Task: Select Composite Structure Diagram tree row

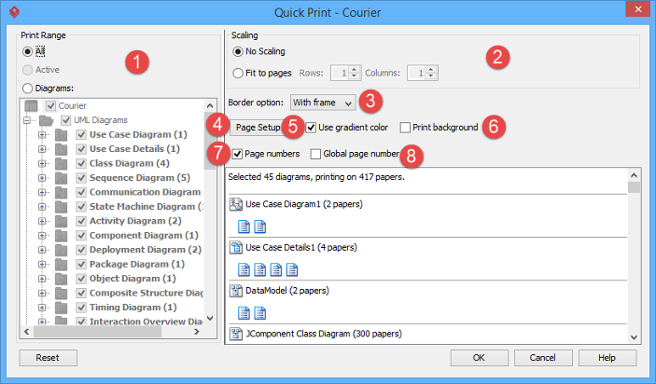Action: point(146,293)
